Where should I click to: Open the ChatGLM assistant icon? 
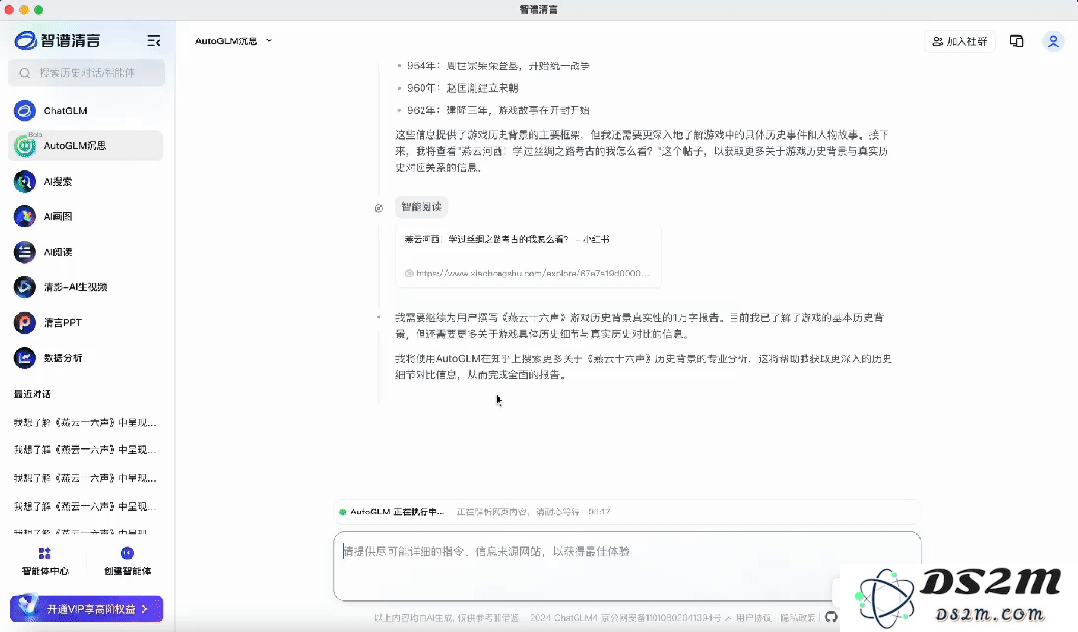tap(25, 110)
